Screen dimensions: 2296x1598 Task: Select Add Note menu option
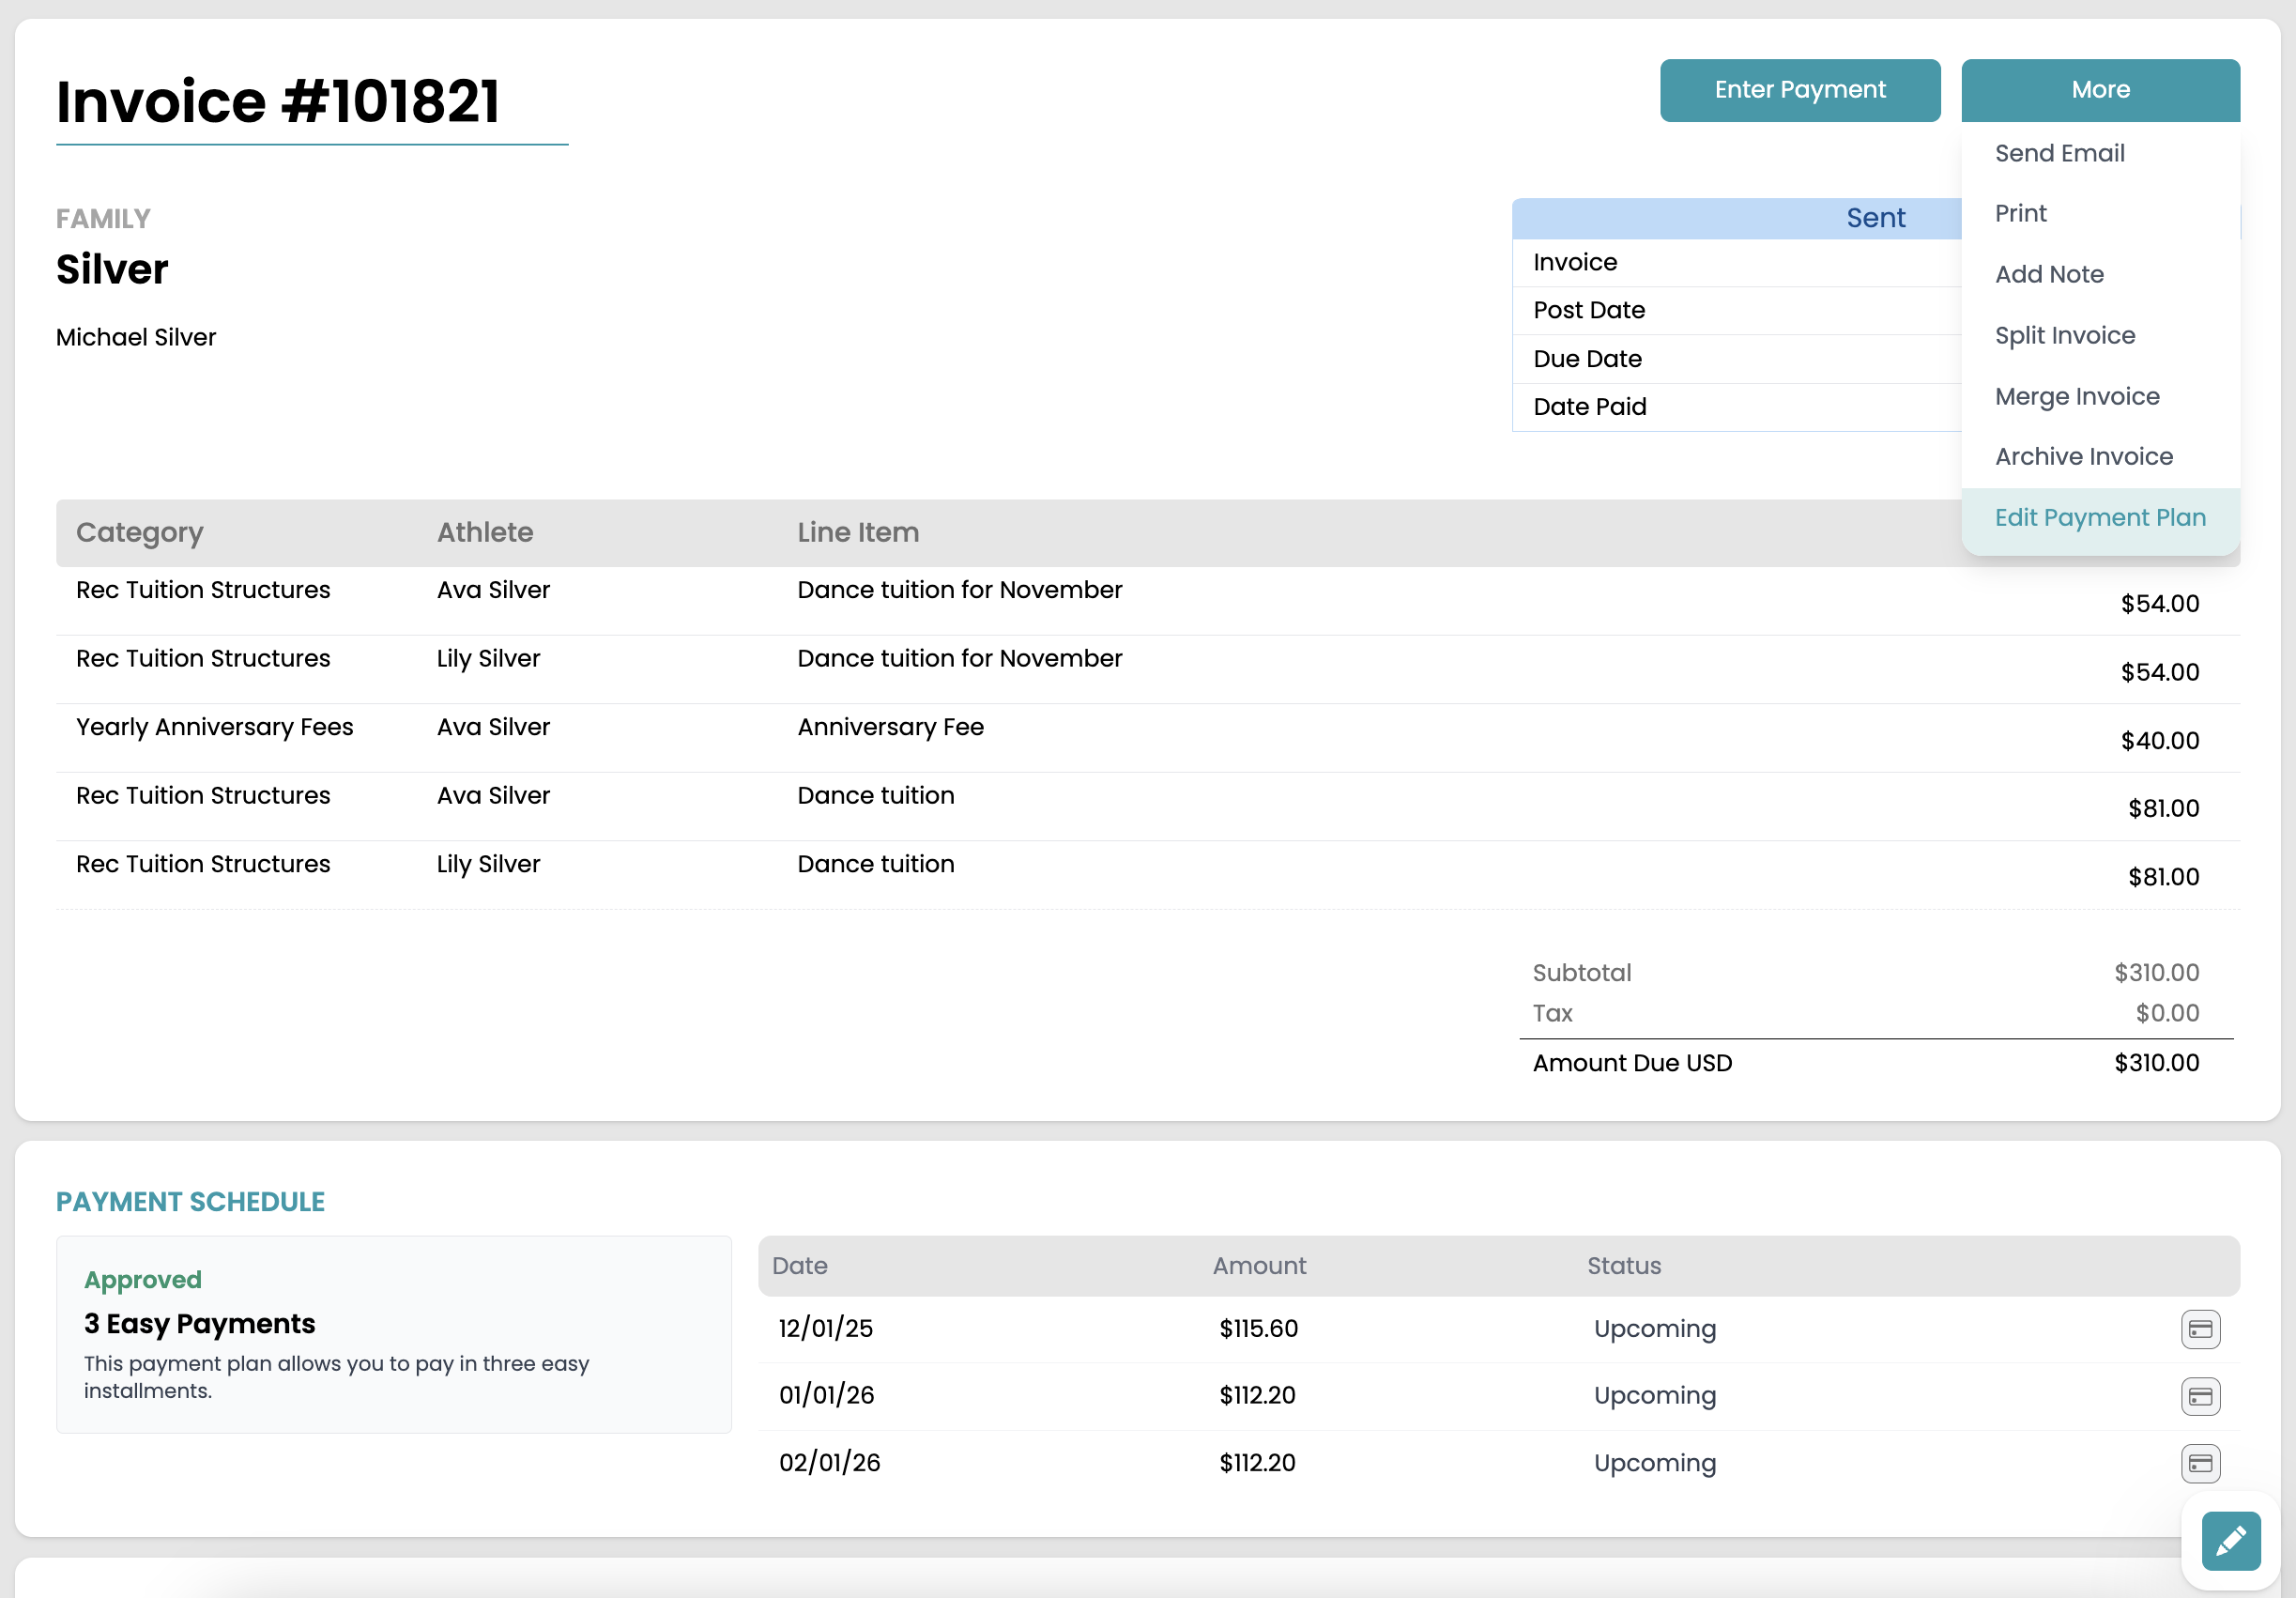[2049, 274]
